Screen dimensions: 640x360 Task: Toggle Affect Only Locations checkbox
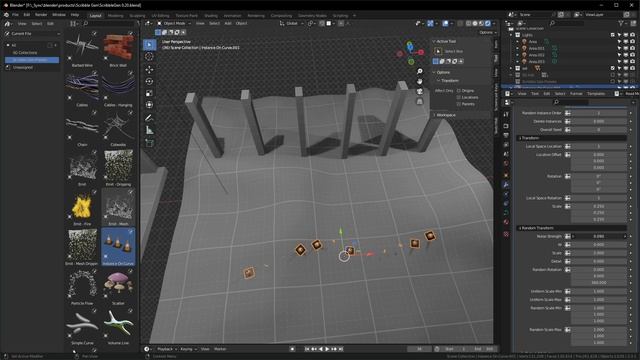tap(459, 98)
